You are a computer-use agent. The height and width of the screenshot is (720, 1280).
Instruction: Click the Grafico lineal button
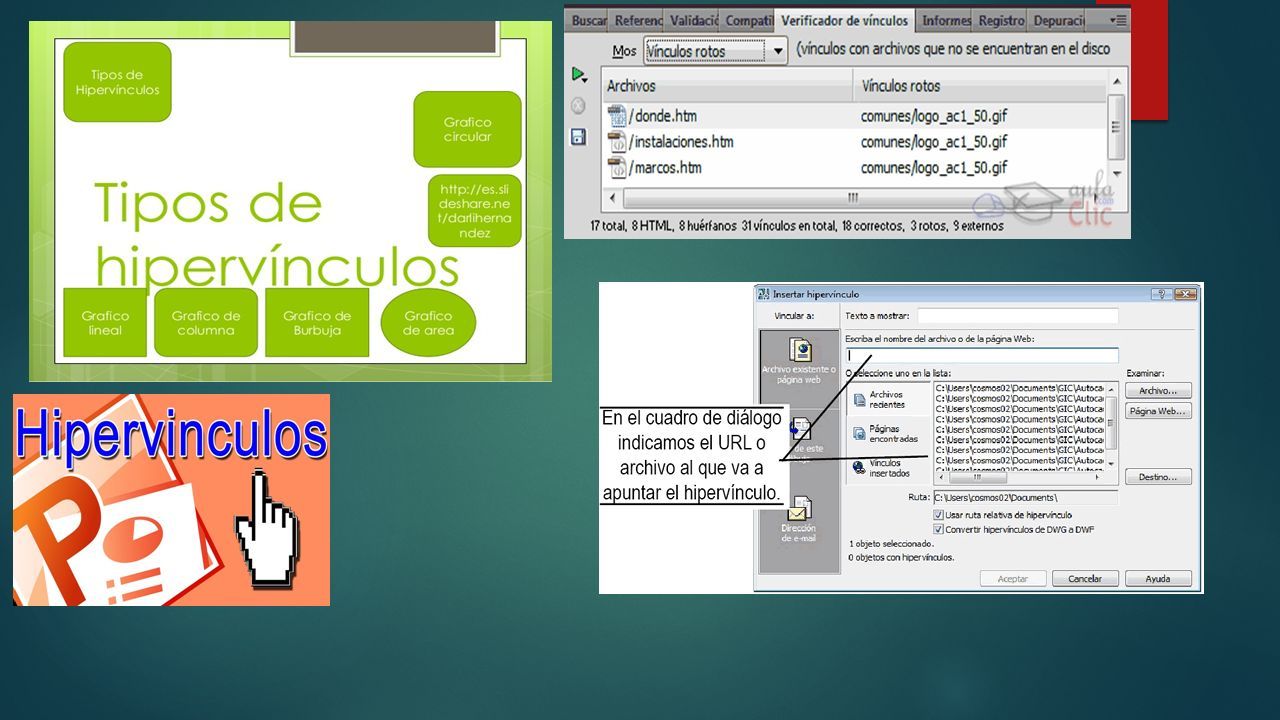[x=105, y=323]
